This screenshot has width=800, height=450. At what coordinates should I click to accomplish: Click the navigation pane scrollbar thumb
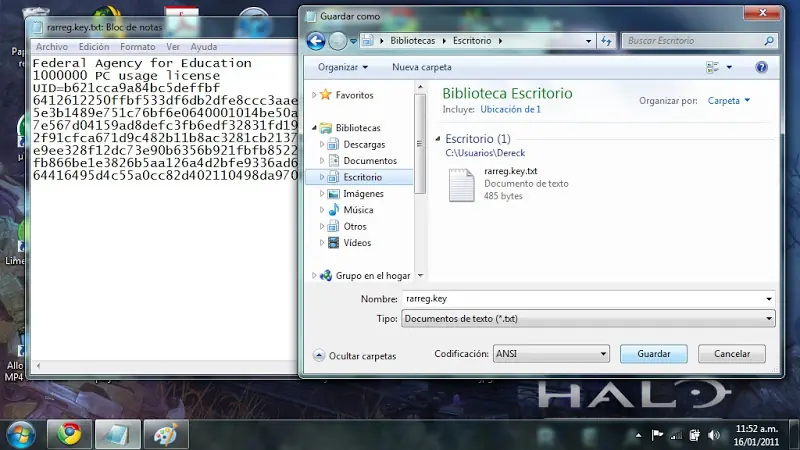point(420,144)
